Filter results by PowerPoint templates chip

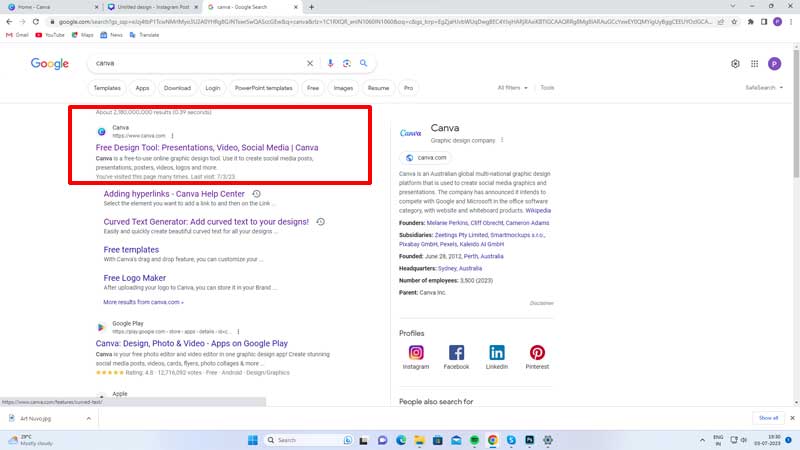point(264,88)
